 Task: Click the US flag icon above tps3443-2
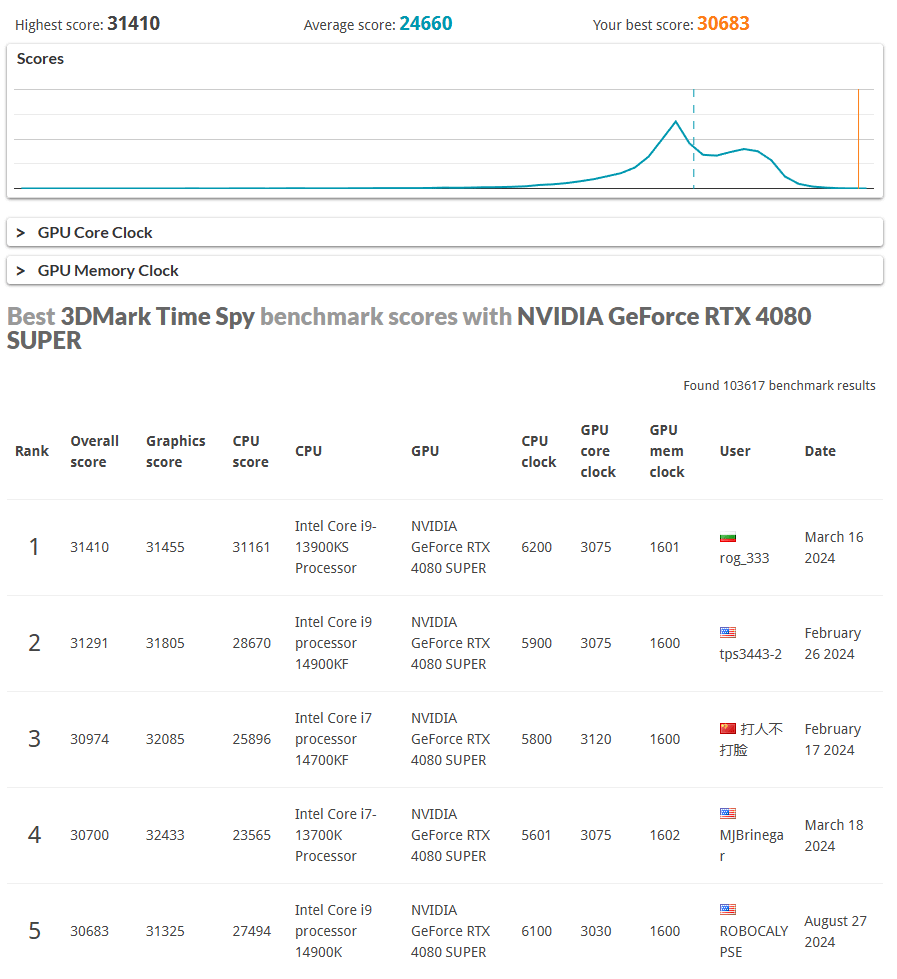click(727, 632)
